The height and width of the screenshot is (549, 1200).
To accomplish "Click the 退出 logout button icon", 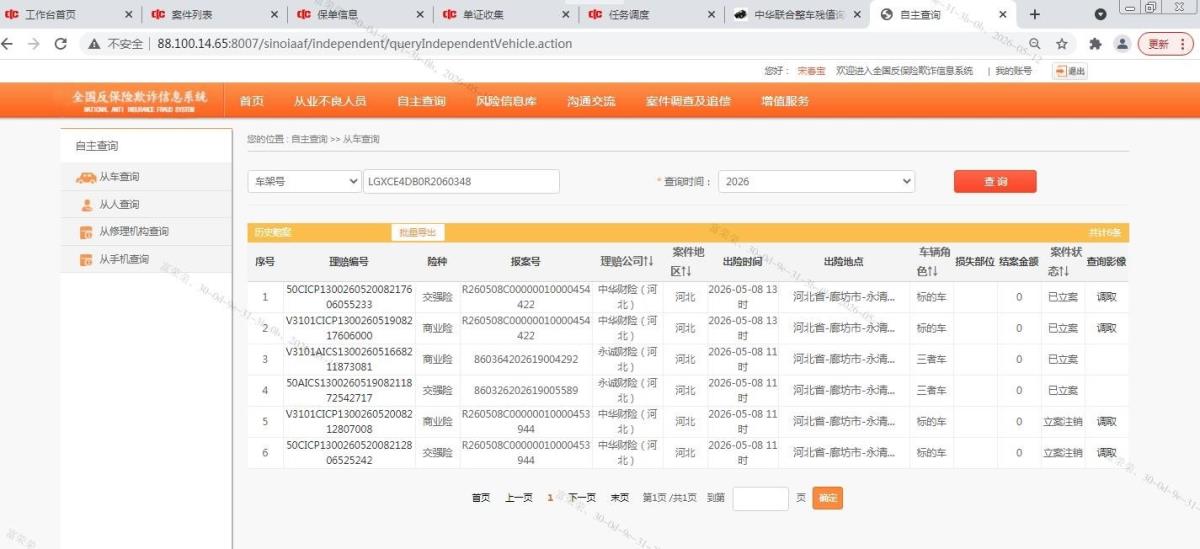I will [x=1070, y=71].
